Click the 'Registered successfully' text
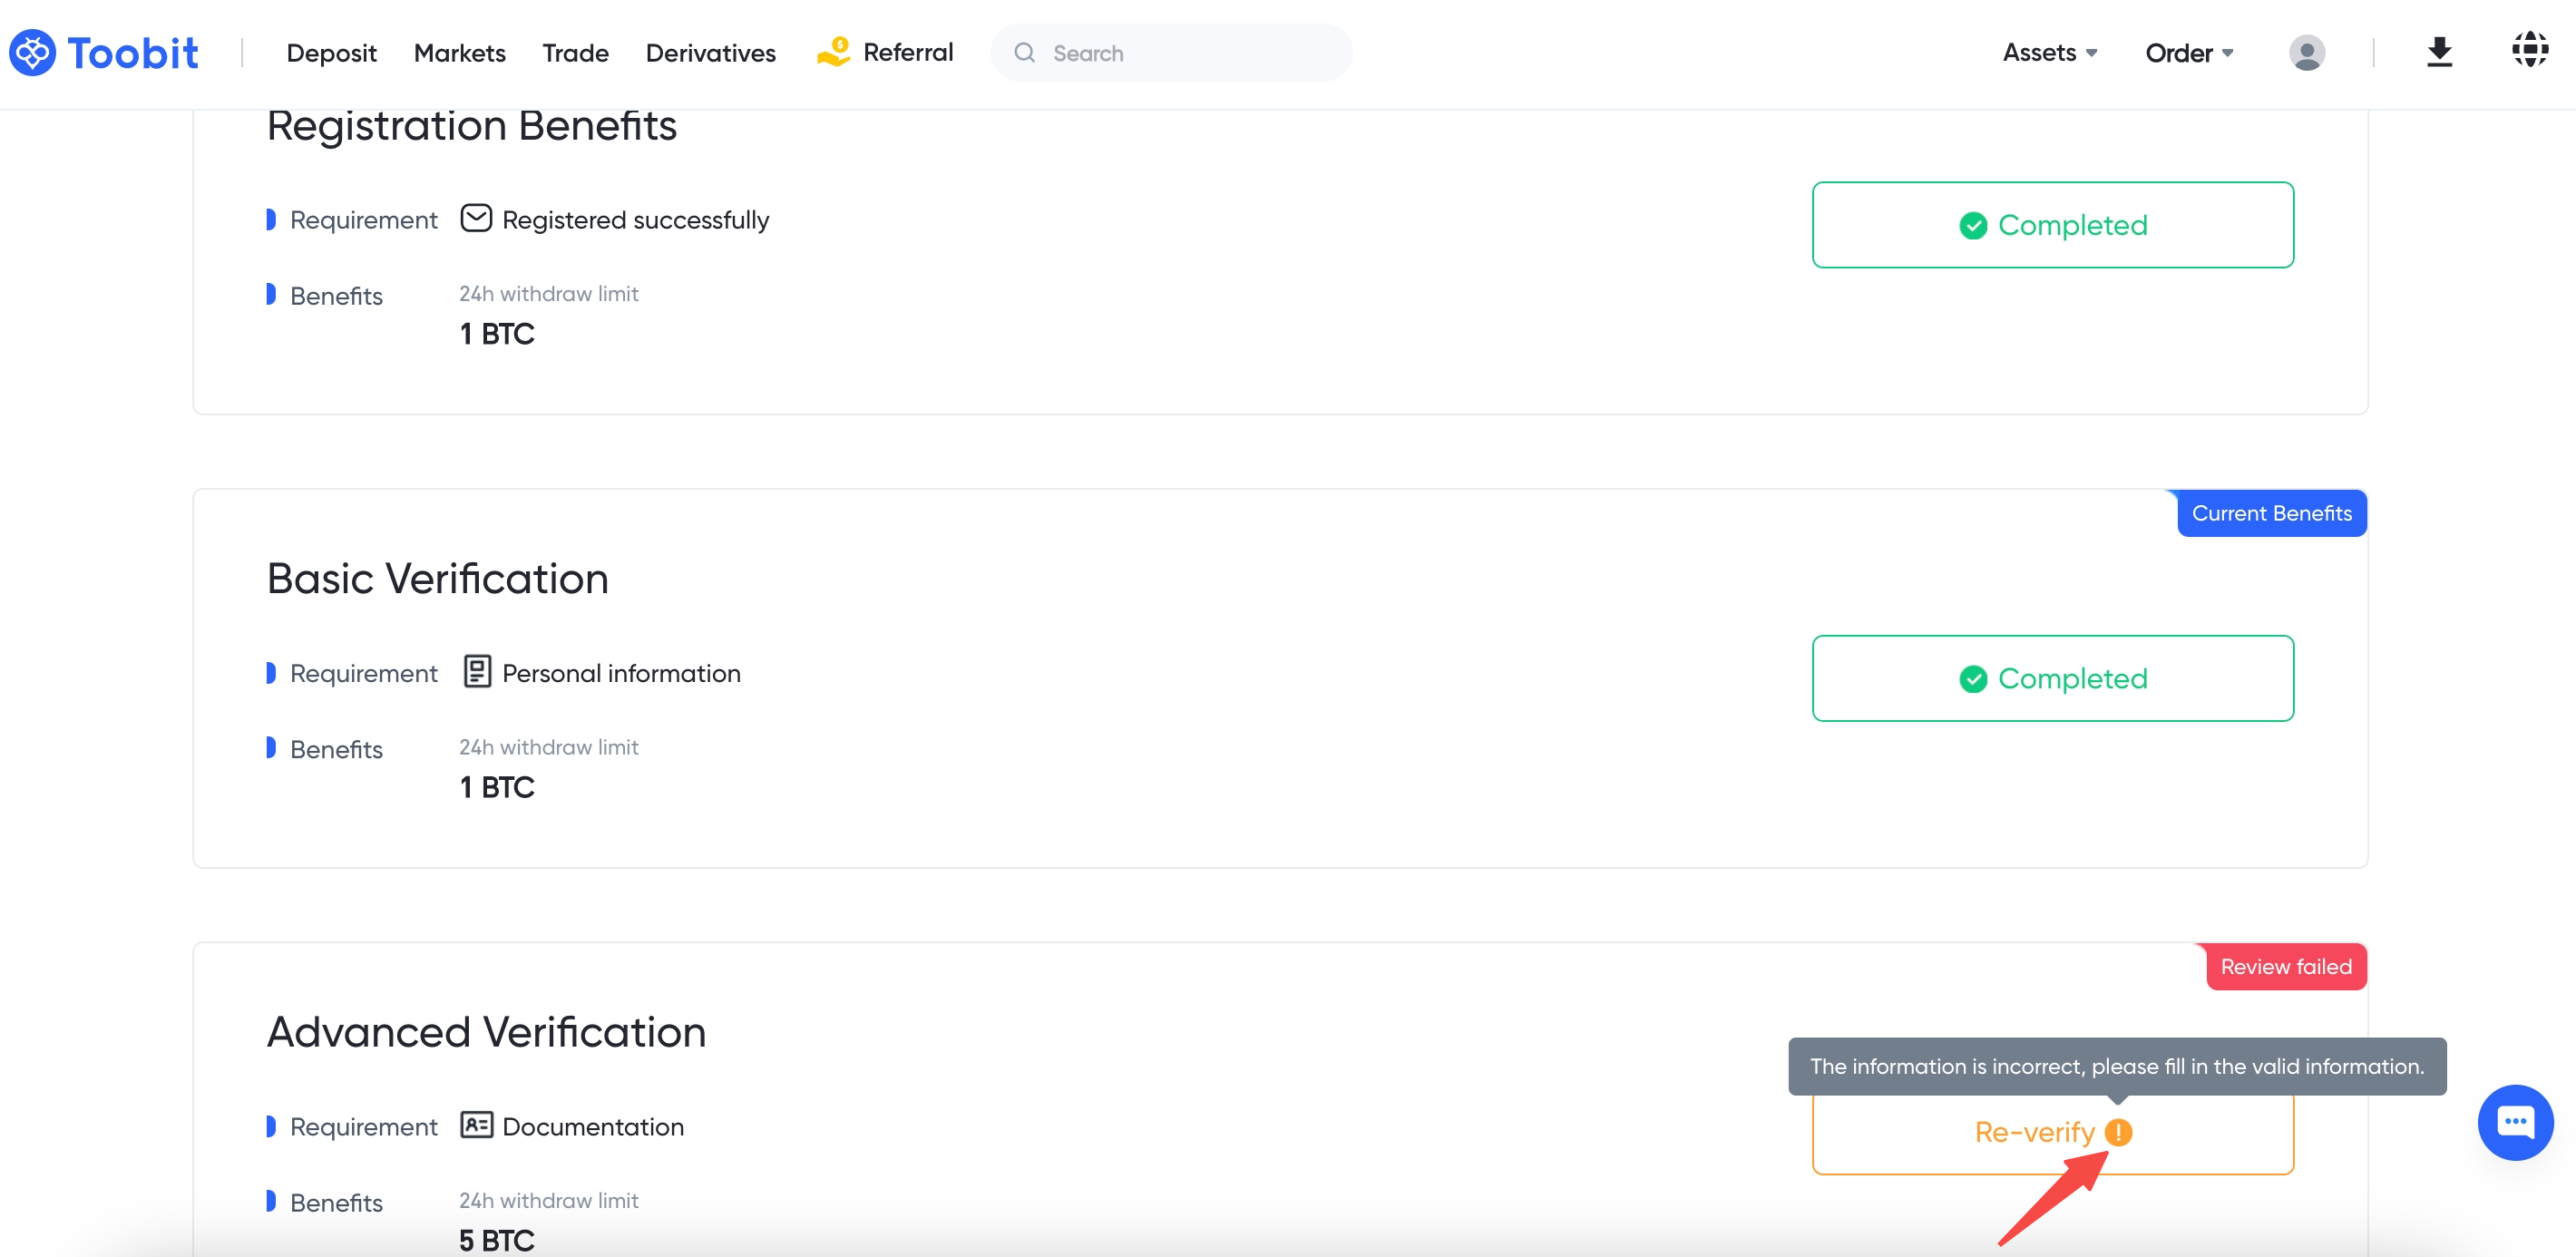 [635, 220]
